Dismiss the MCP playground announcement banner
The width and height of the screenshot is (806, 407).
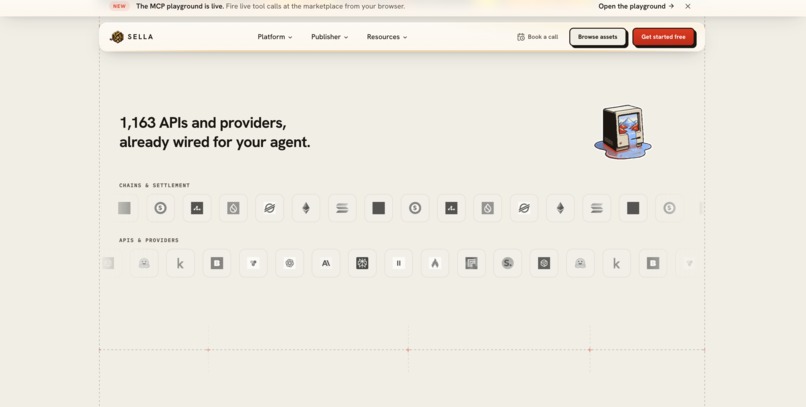(688, 6)
